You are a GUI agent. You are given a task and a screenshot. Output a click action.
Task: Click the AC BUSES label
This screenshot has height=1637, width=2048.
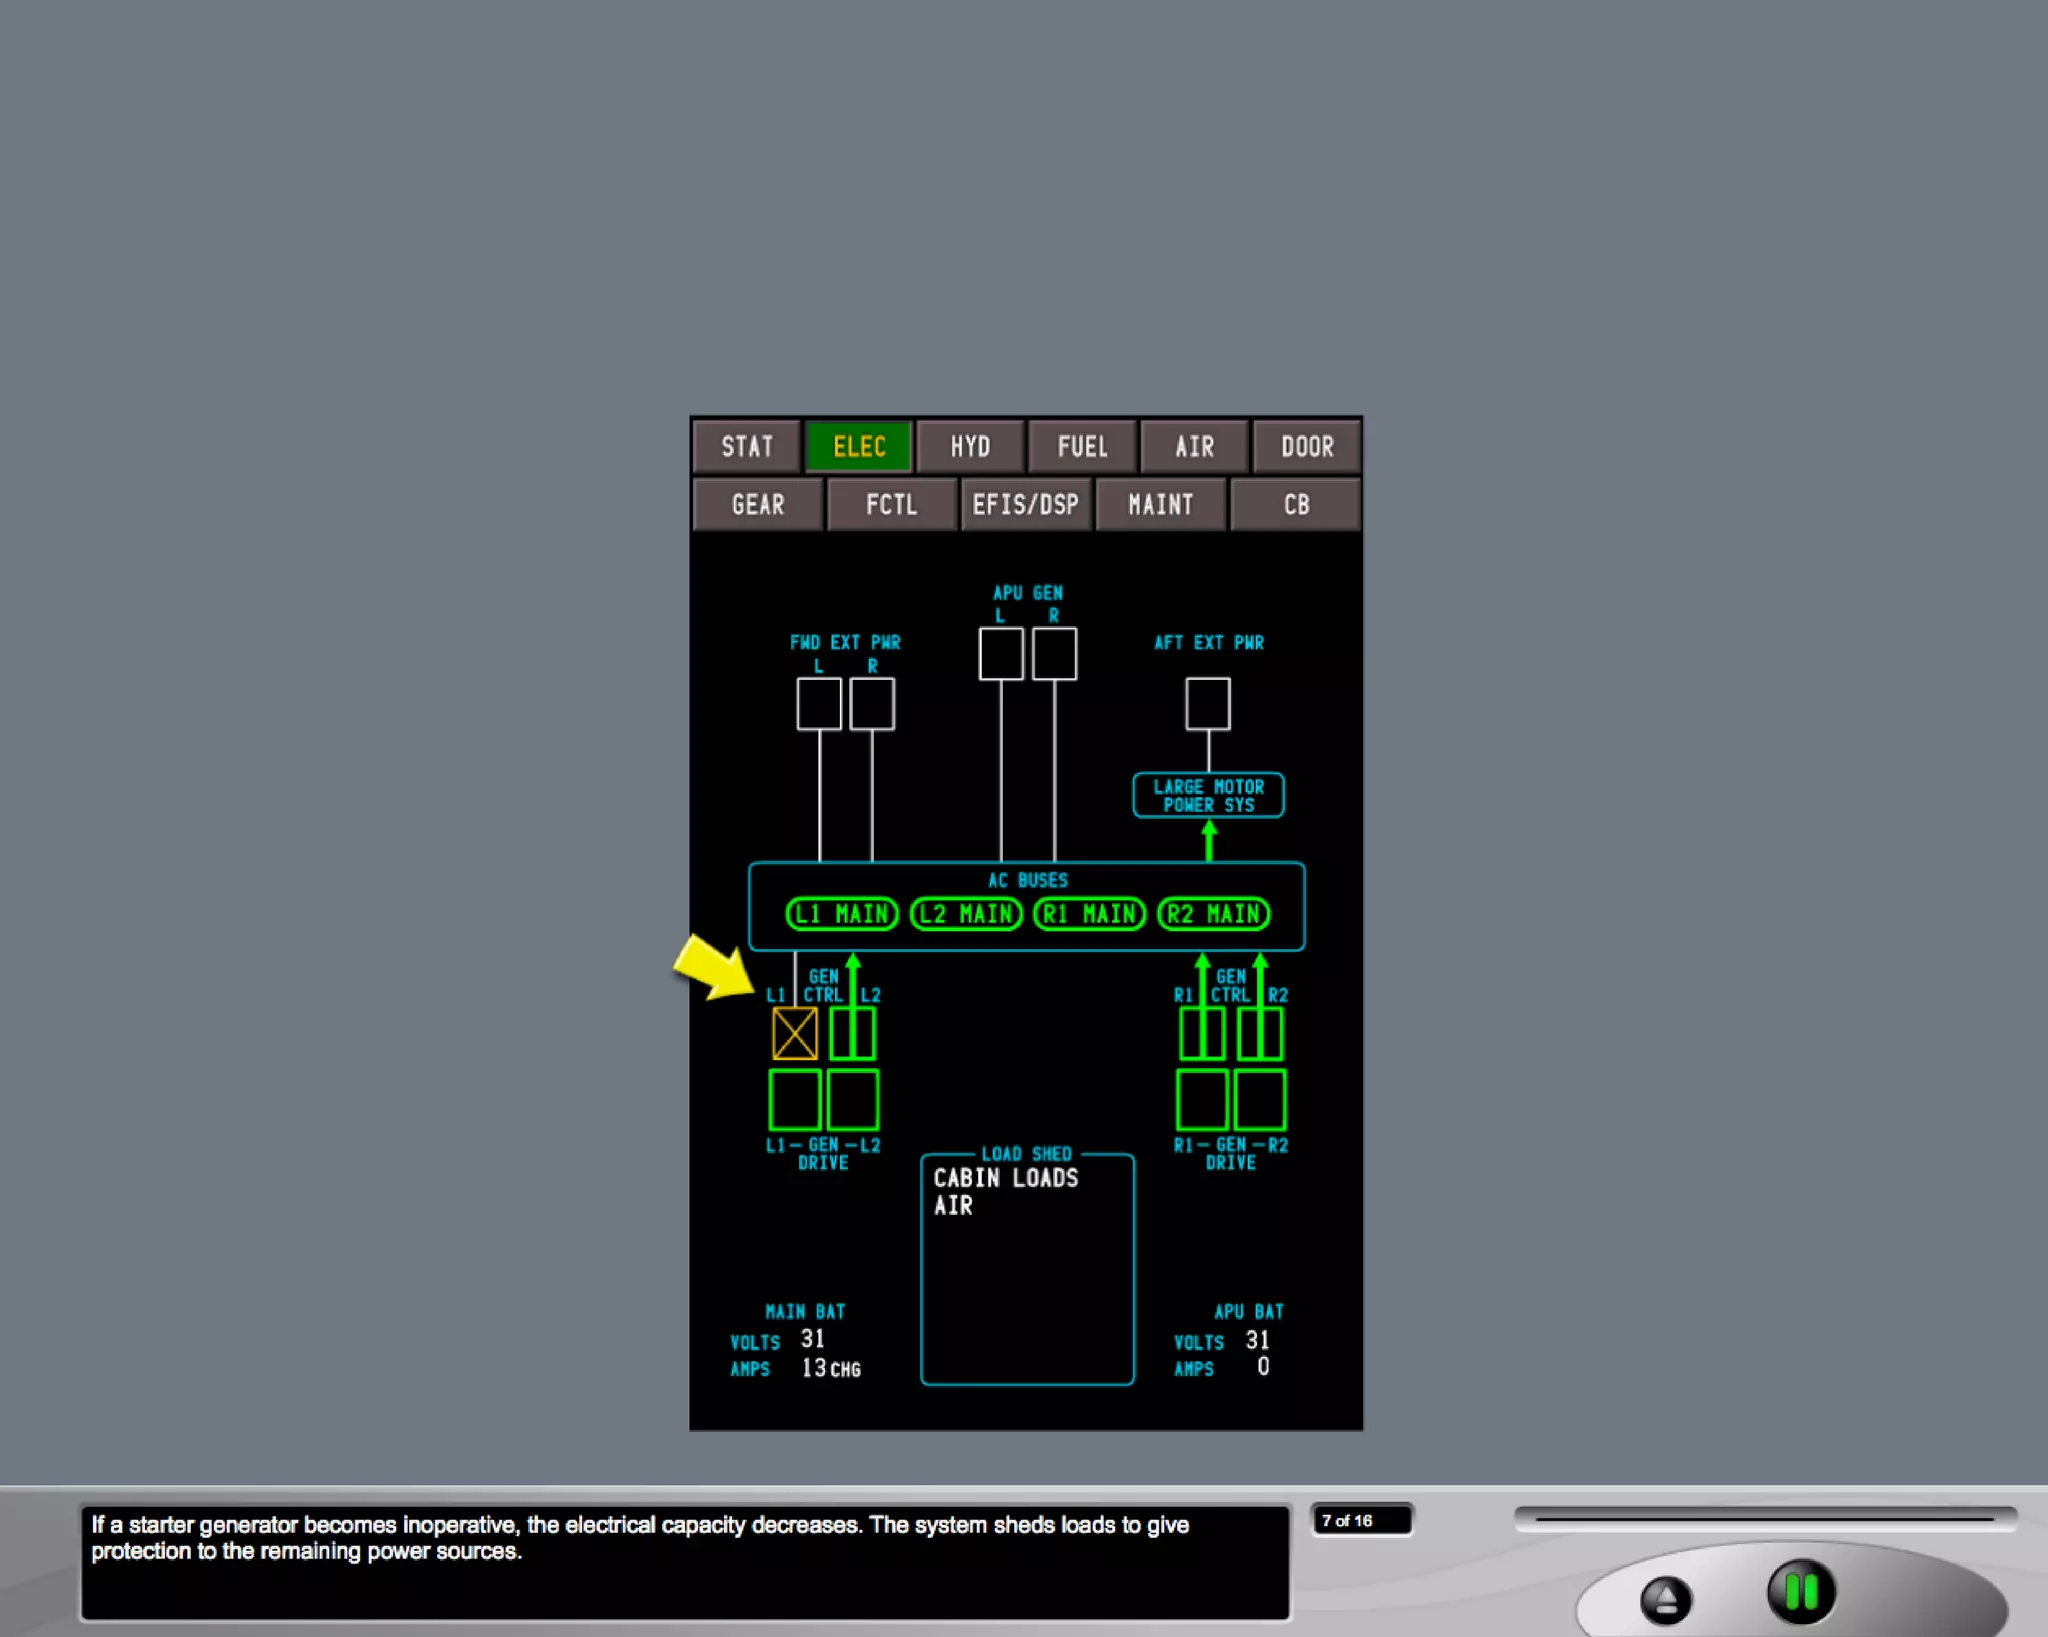[x=1028, y=880]
